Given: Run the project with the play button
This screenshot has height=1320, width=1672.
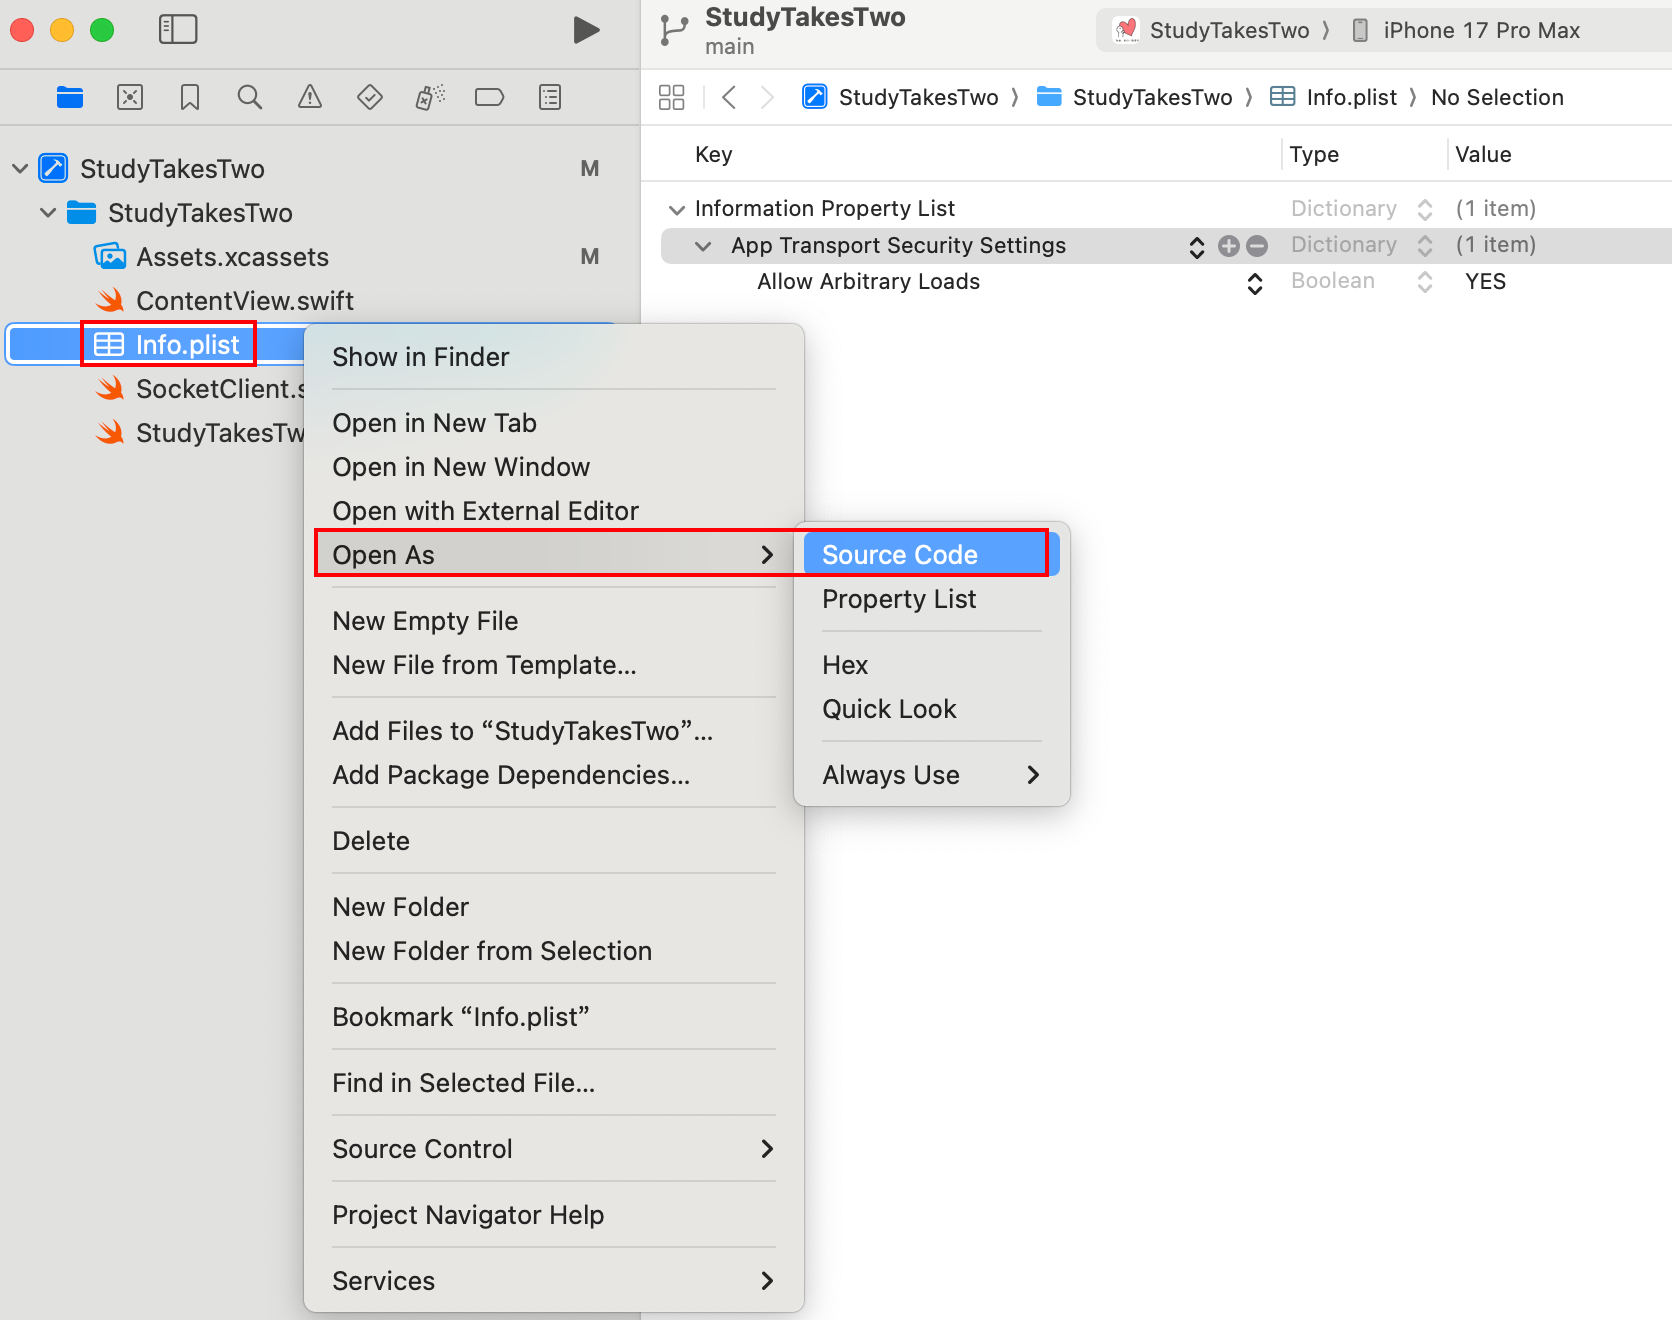Looking at the screenshot, I should tap(586, 30).
